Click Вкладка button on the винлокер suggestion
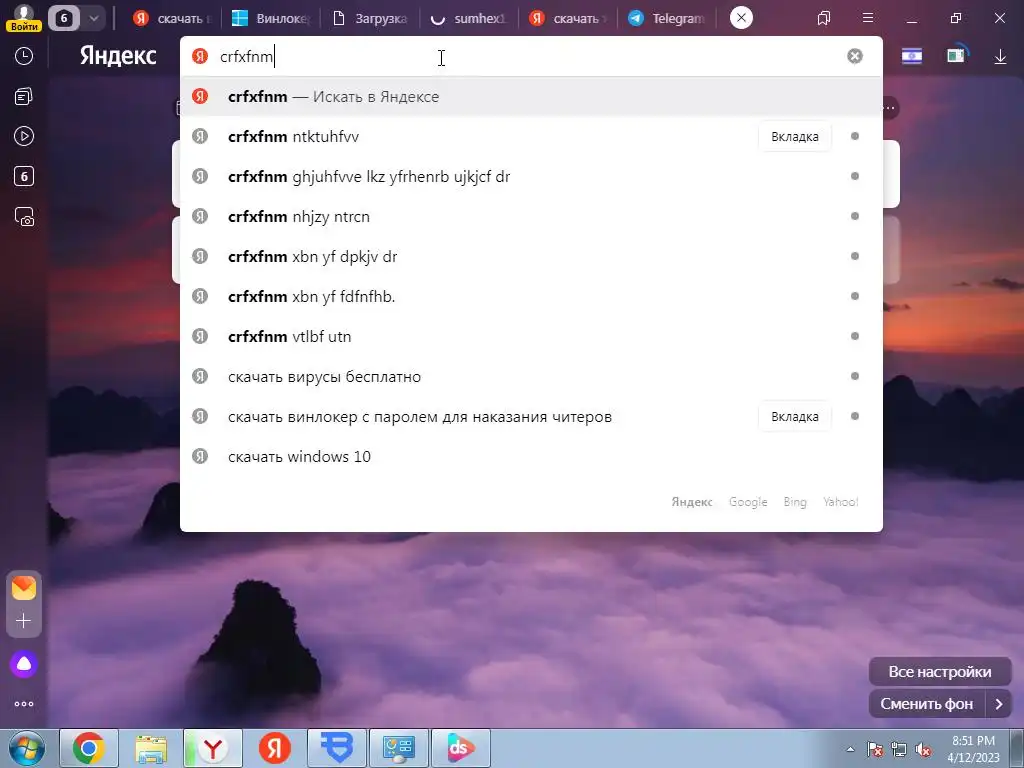The image size is (1024, 768). coord(794,417)
